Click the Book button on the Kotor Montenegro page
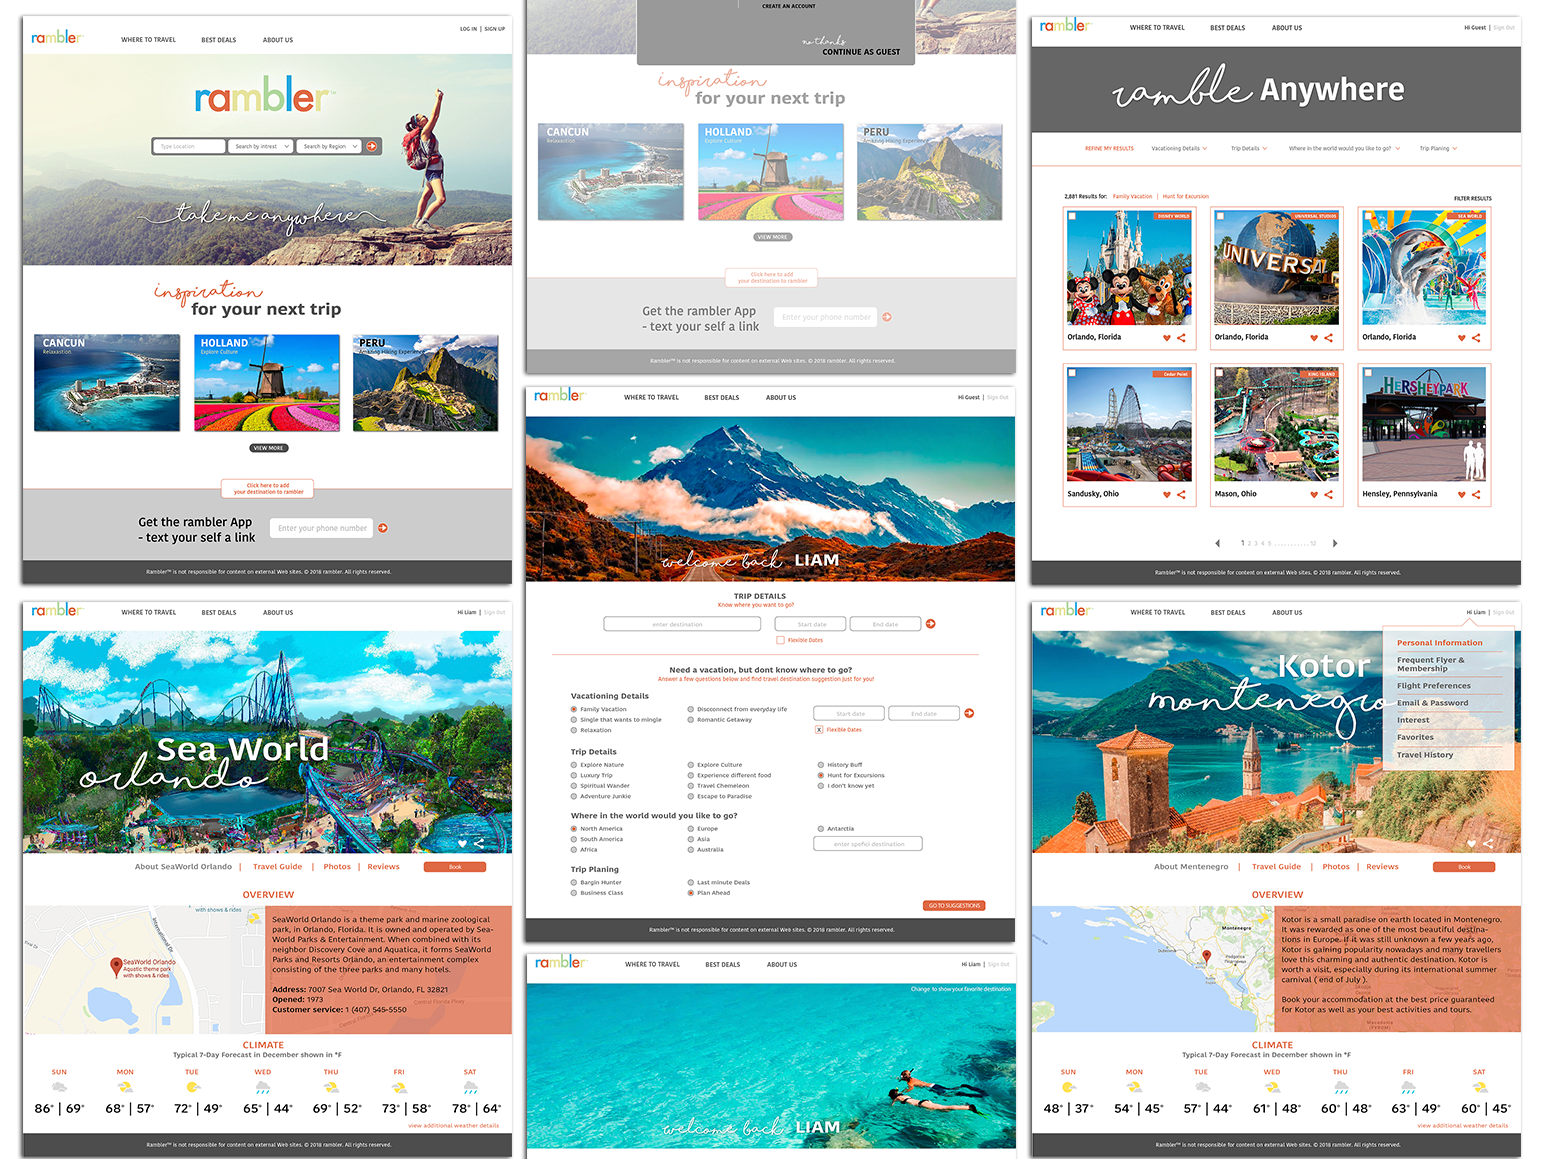Image resolution: width=1545 pixels, height=1159 pixels. [1464, 867]
